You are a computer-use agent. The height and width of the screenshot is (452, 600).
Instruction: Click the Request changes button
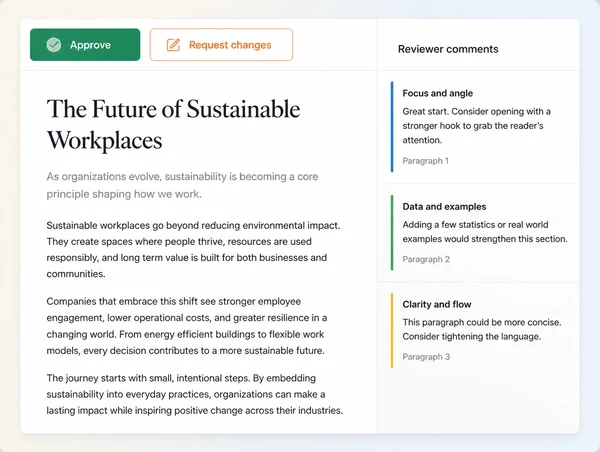coord(221,45)
